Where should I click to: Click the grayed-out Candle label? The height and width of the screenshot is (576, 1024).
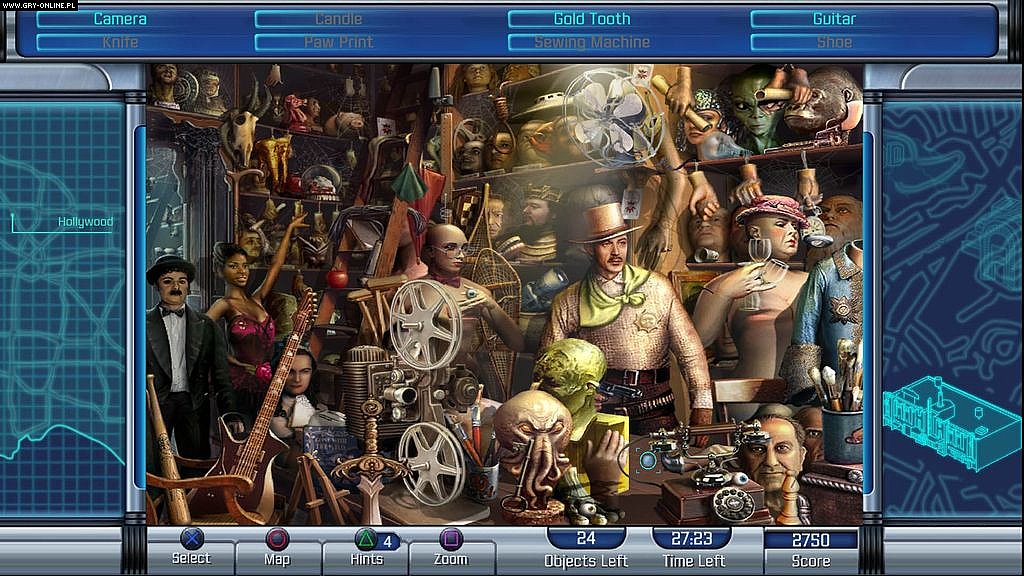tap(335, 18)
